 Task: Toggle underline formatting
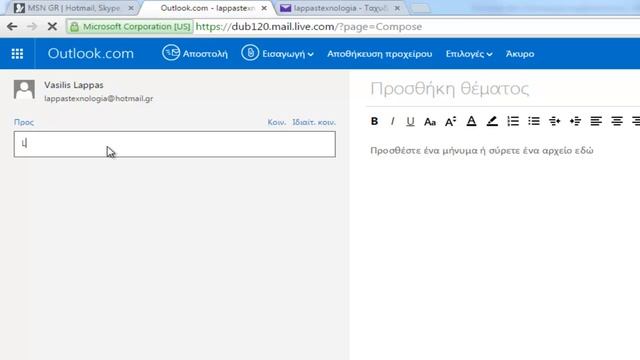tap(410, 121)
